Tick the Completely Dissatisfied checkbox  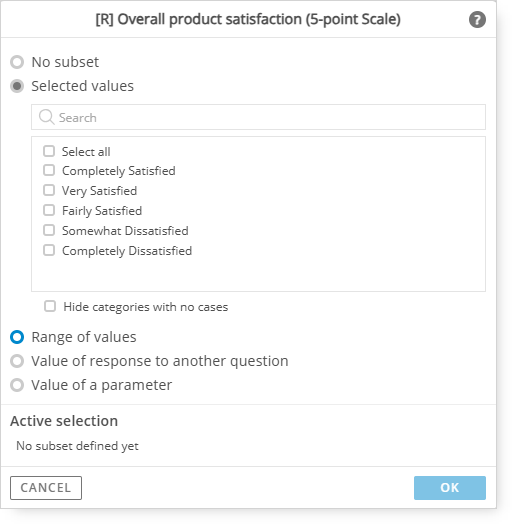[x=49, y=250]
